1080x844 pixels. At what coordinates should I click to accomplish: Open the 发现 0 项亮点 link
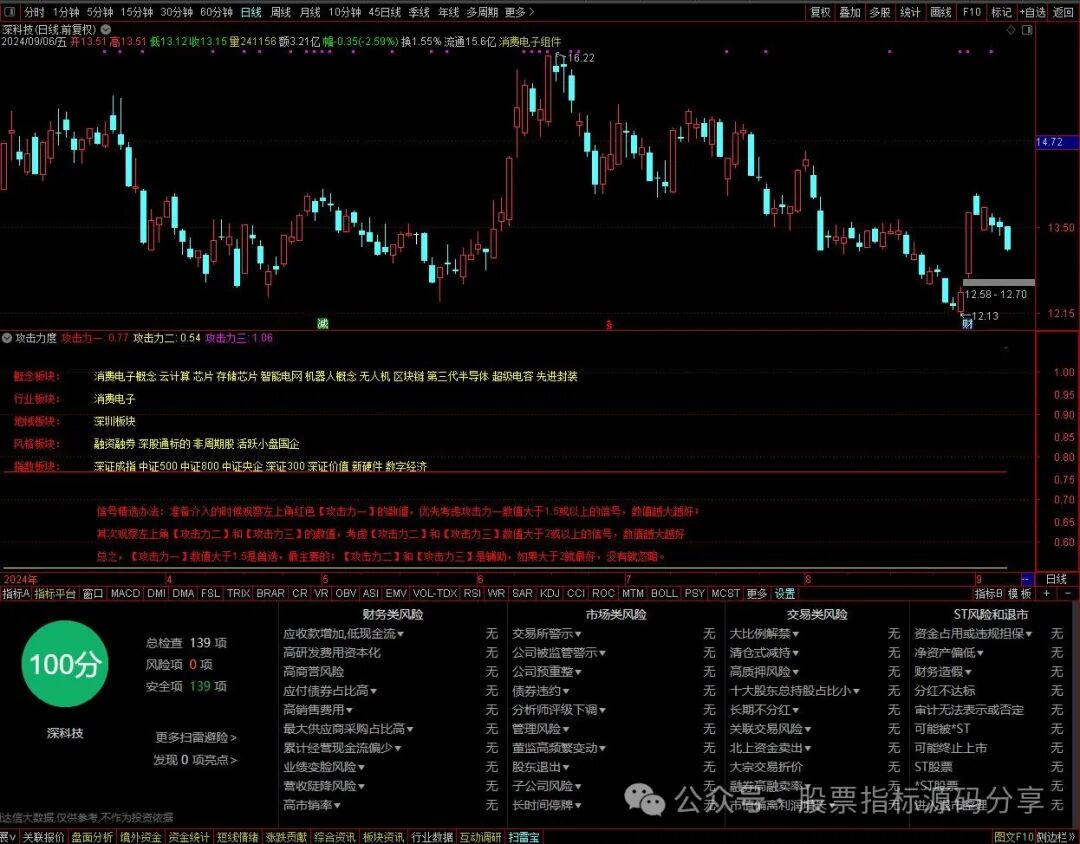195,760
